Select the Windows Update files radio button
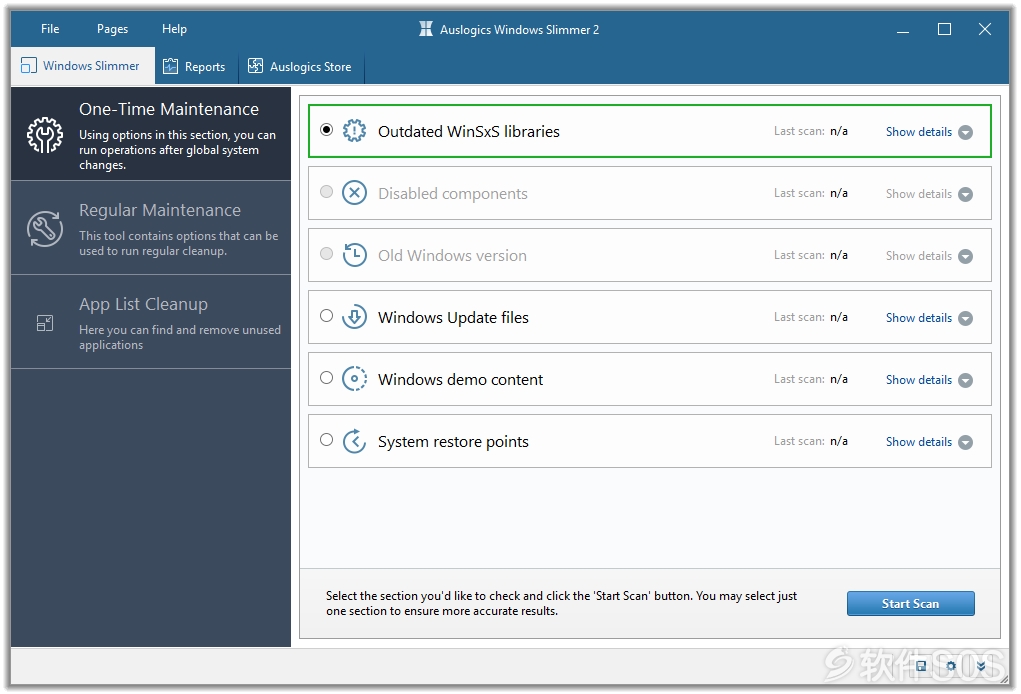The image size is (1021, 694). click(x=326, y=316)
